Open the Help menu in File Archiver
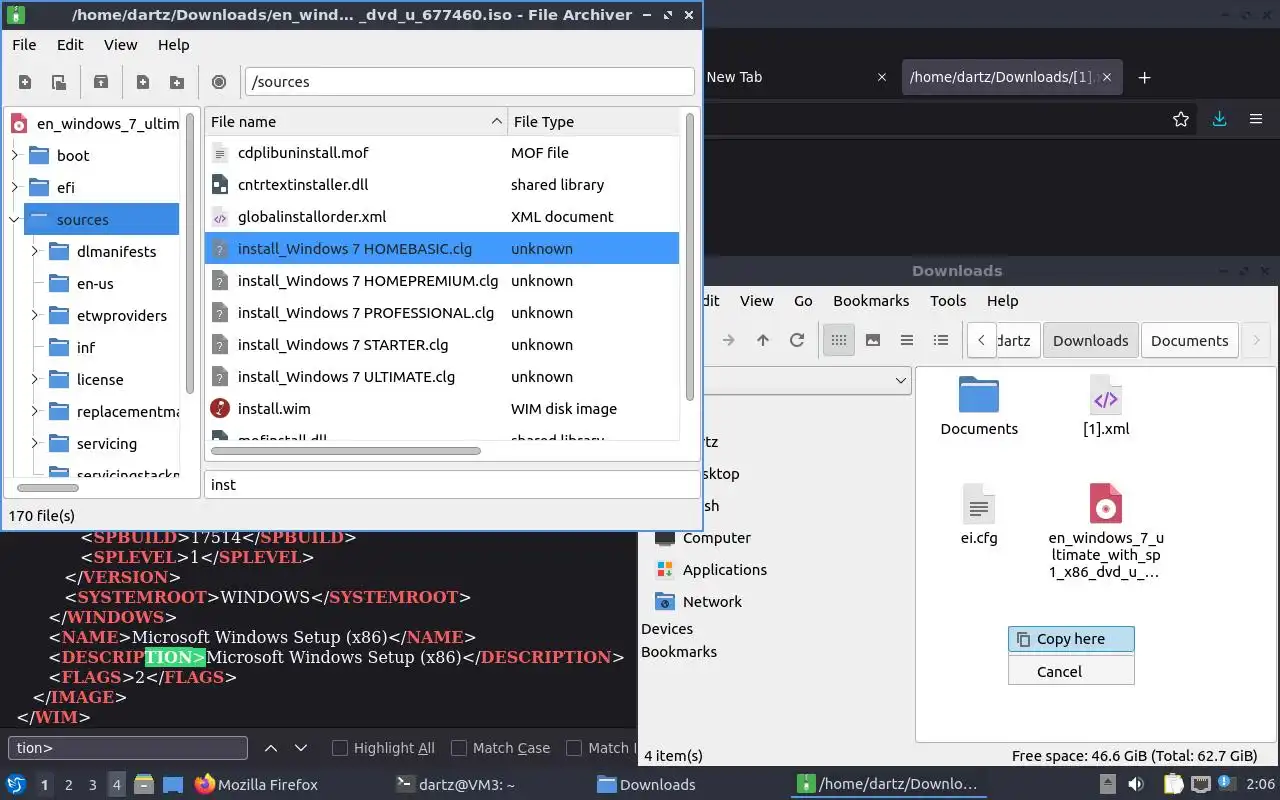The width and height of the screenshot is (1280, 800). [x=173, y=45]
